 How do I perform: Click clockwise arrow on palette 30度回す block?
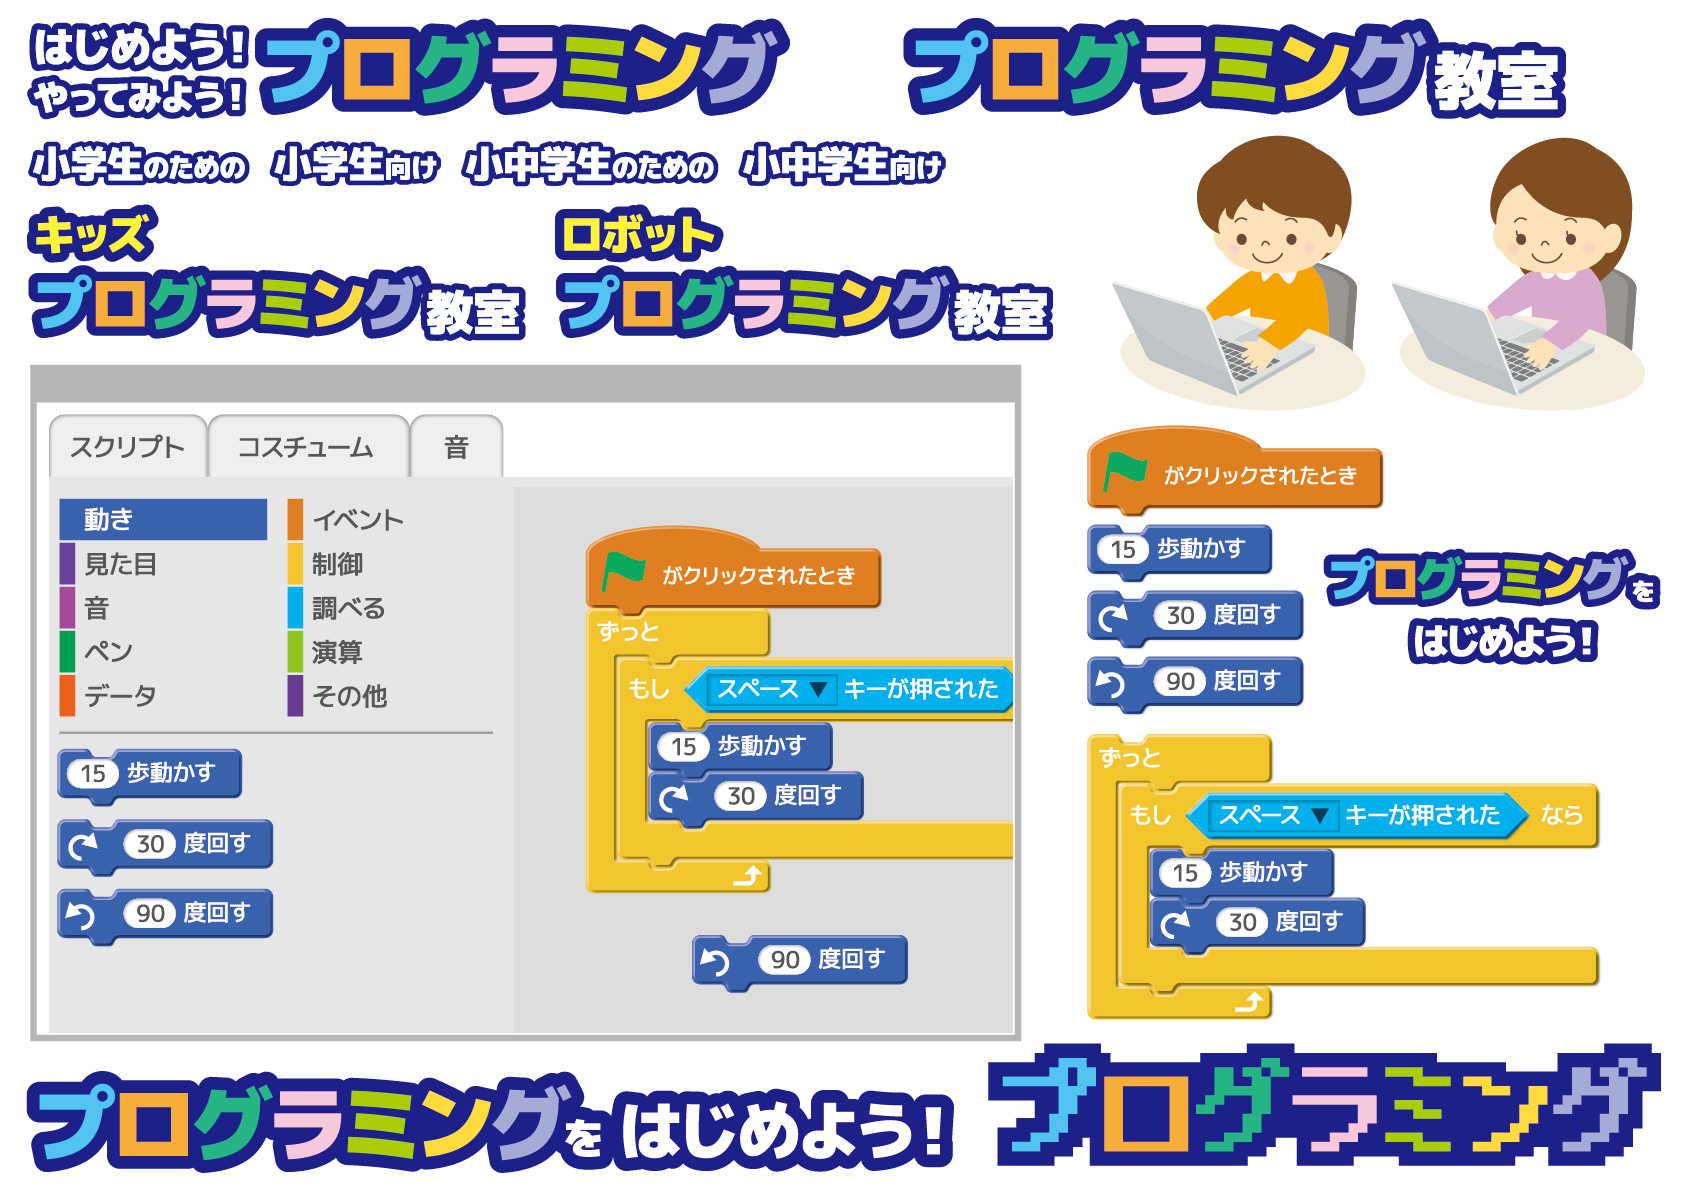[x=83, y=845]
